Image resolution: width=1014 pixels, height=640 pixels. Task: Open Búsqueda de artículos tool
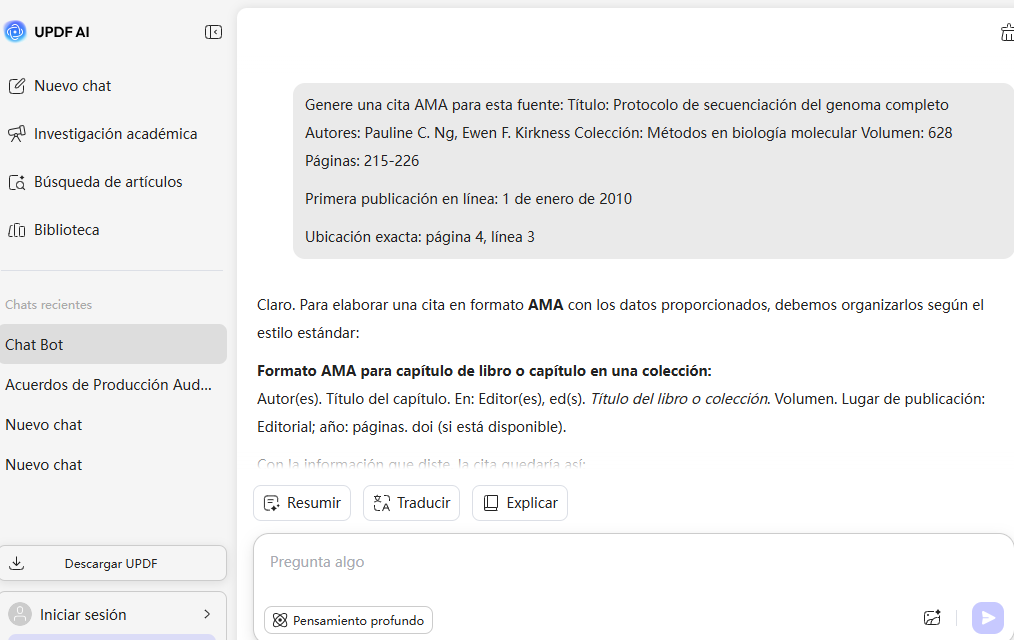108,181
